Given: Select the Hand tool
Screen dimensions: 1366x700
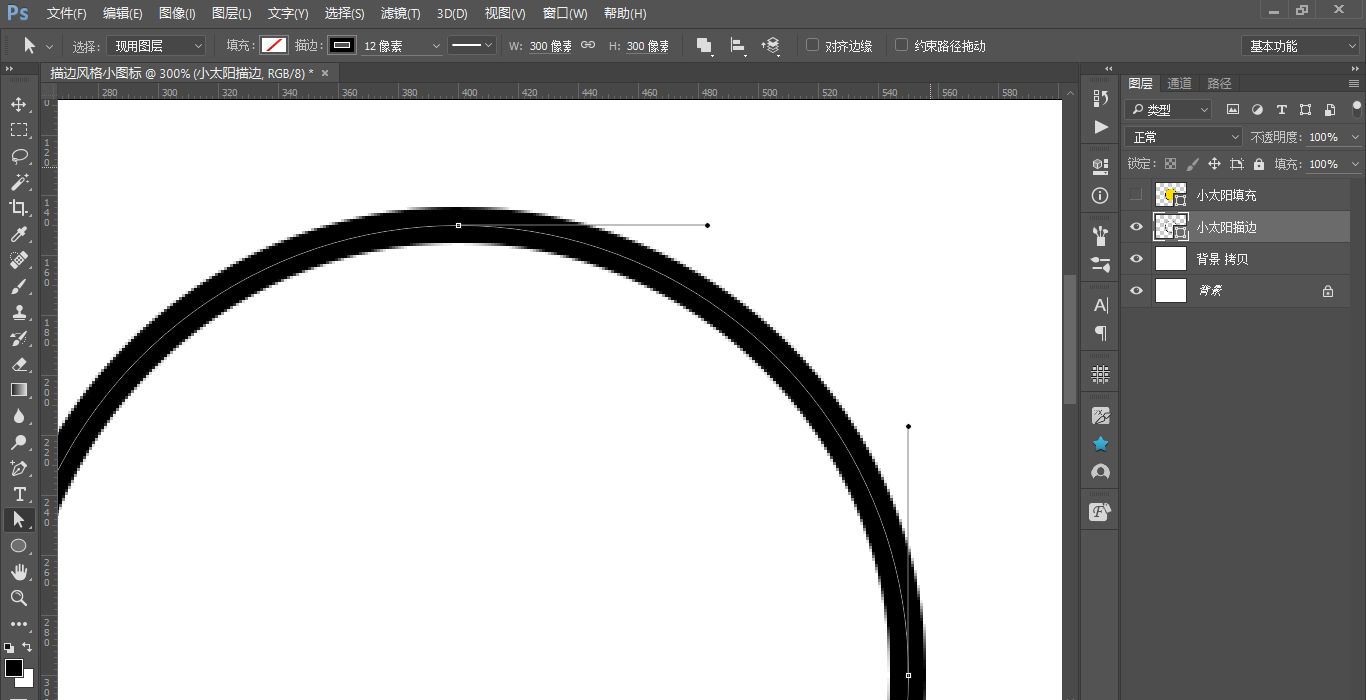Looking at the screenshot, I should [x=18, y=572].
